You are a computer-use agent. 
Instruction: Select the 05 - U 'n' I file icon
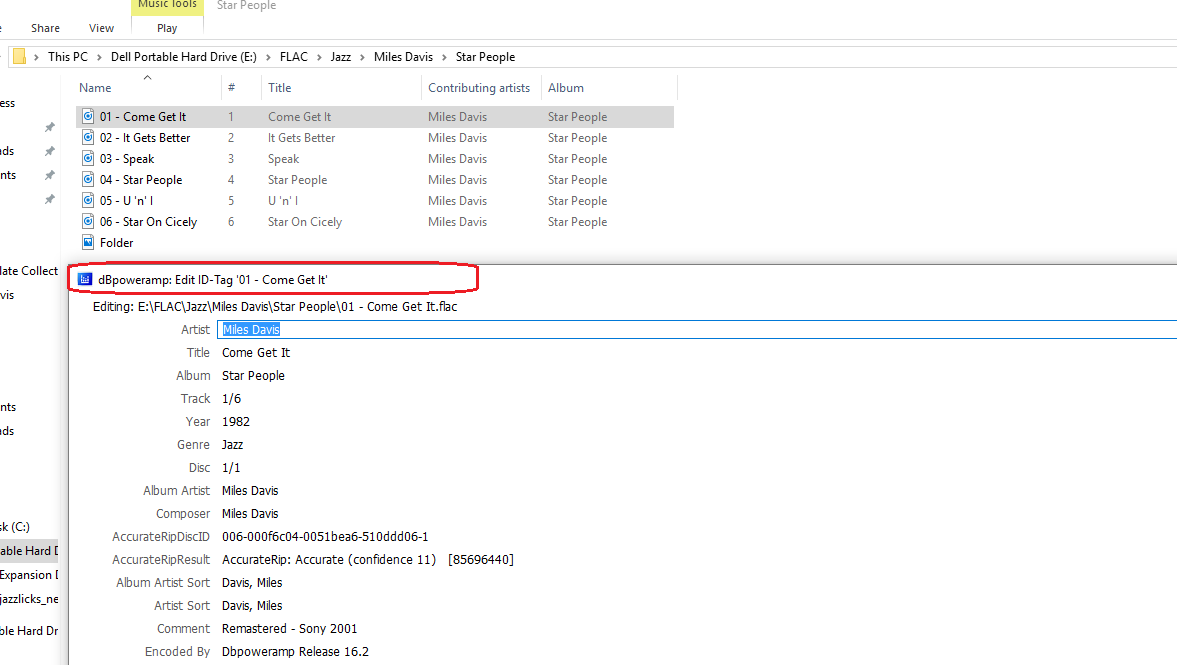88,201
